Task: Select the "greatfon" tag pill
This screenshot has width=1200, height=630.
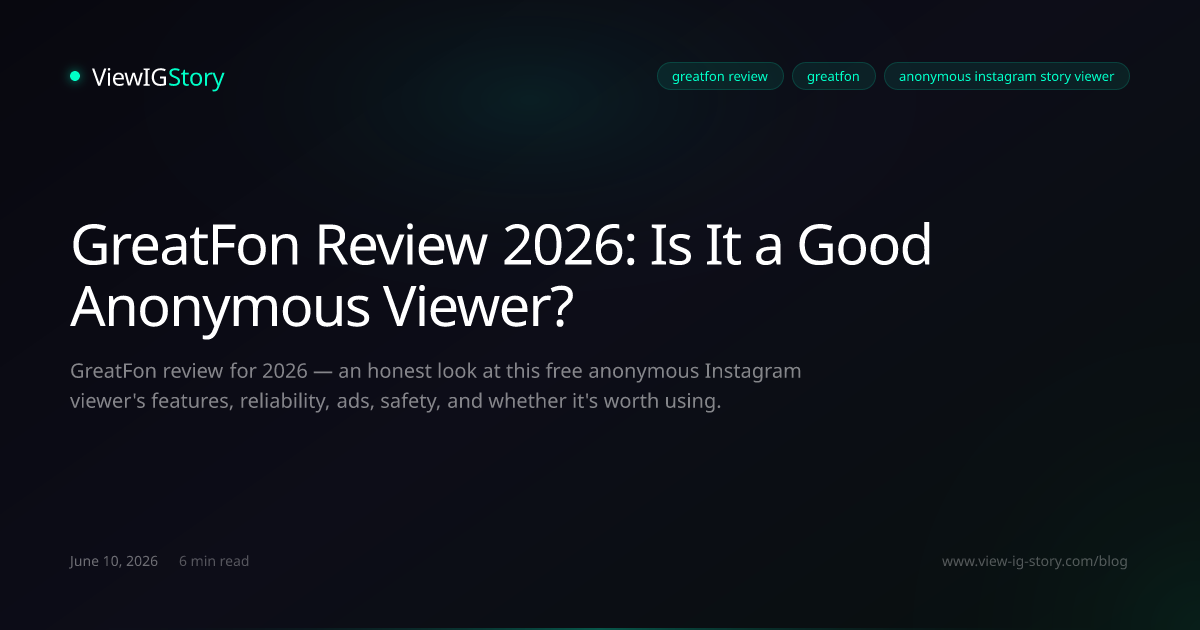Action: [x=833, y=76]
